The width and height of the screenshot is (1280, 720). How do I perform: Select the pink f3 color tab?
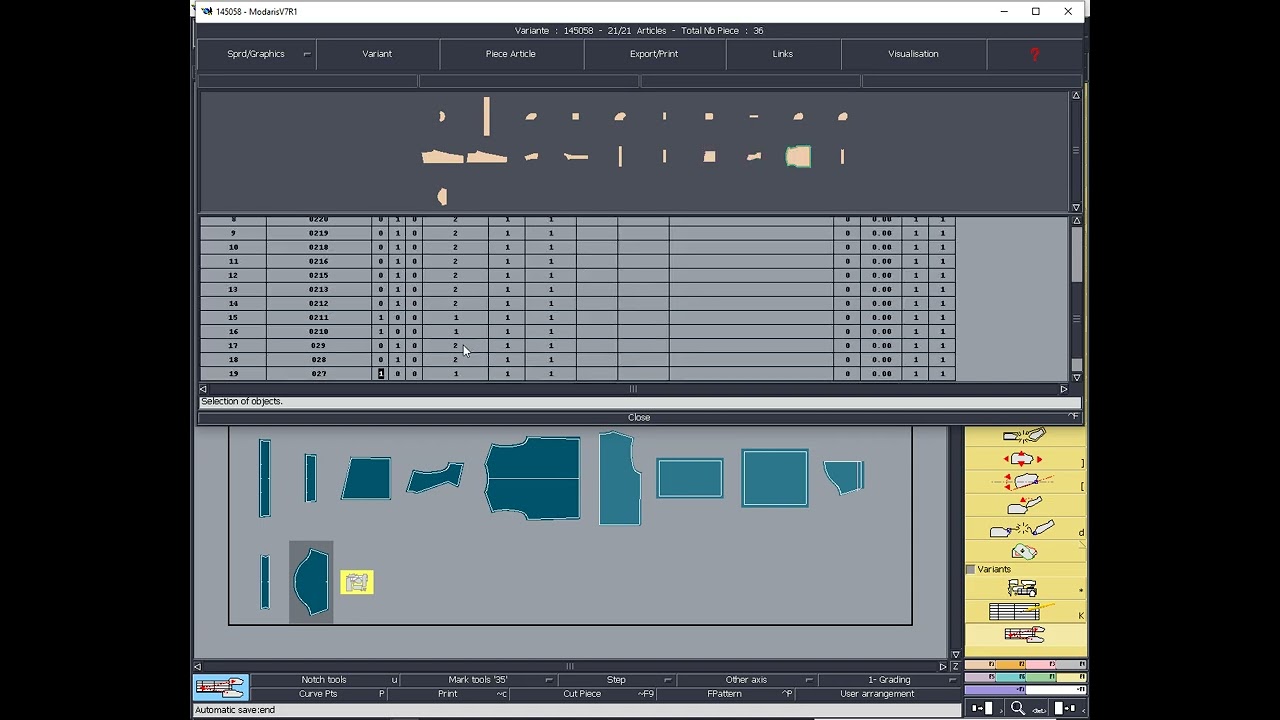(1040, 665)
